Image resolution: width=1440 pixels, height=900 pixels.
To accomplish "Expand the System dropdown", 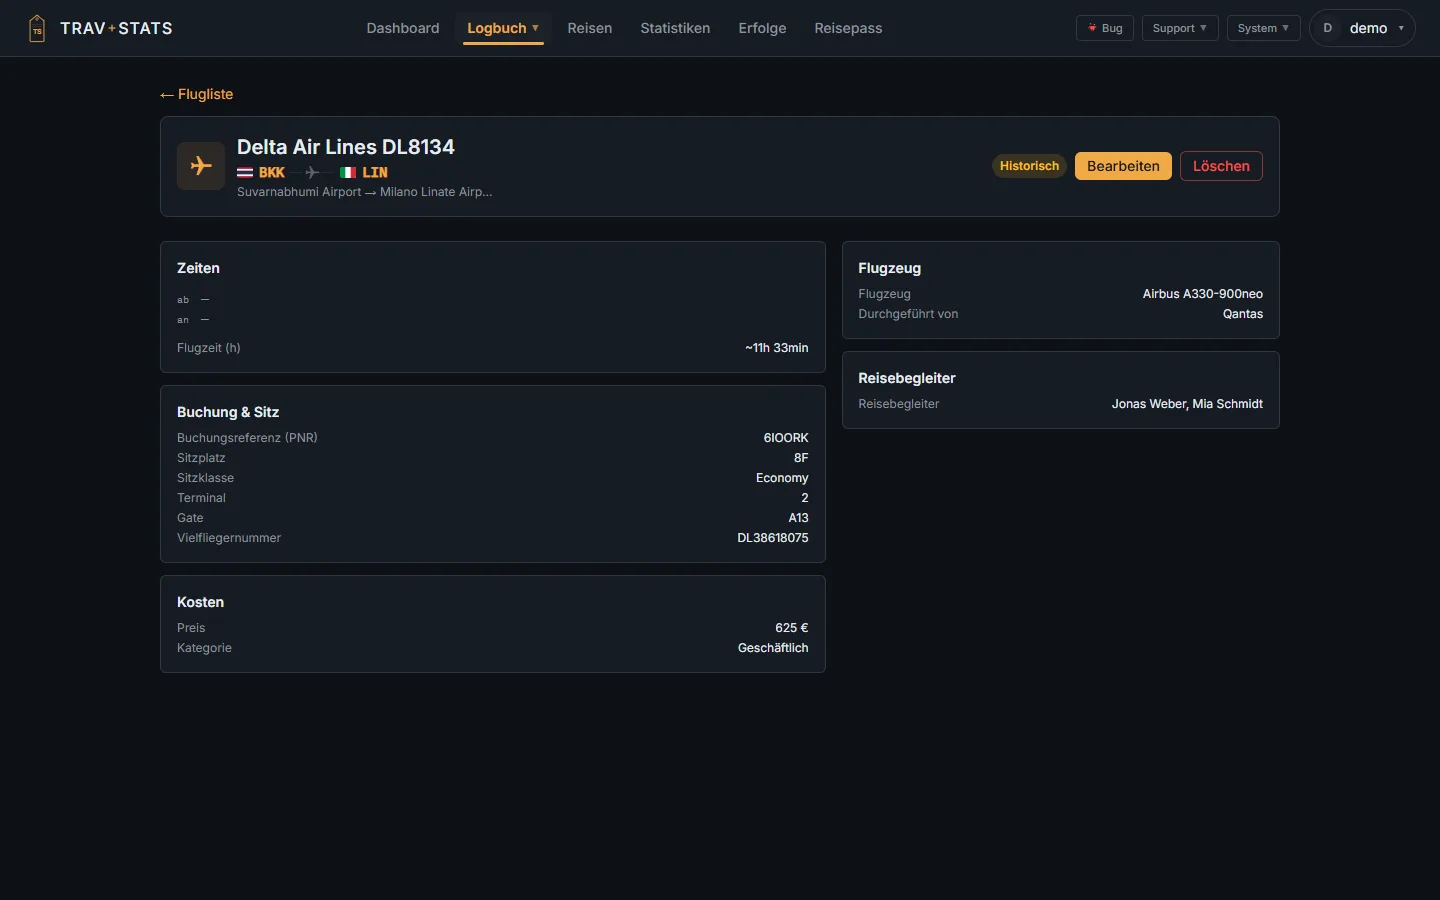I will click(1263, 28).
